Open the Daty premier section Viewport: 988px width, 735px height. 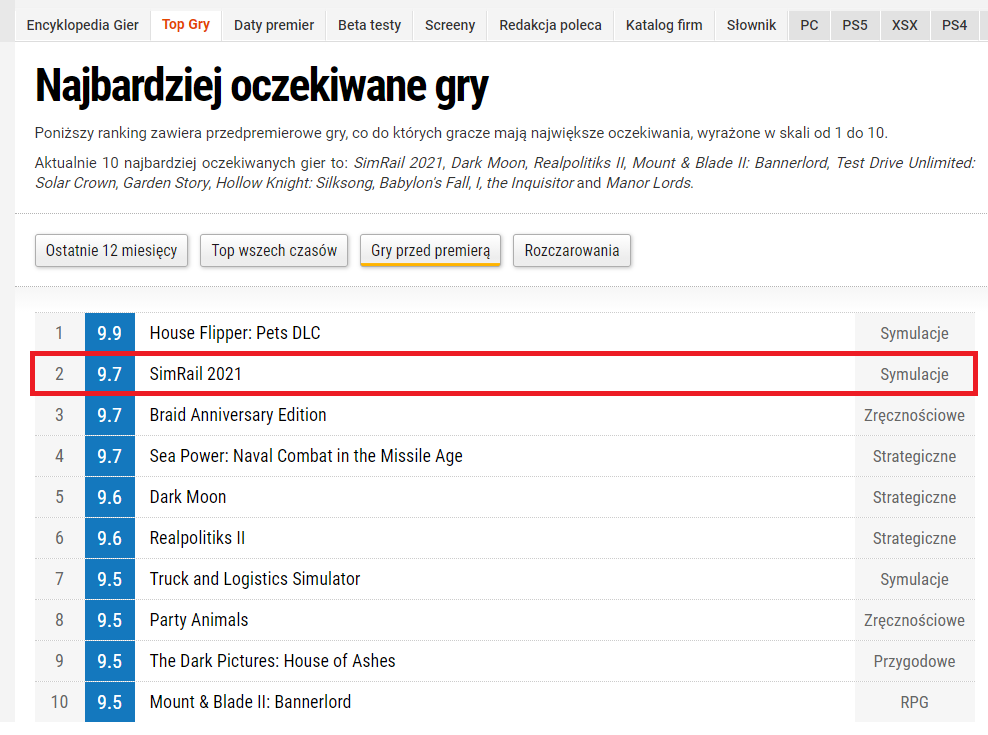[x=273, y=25]
